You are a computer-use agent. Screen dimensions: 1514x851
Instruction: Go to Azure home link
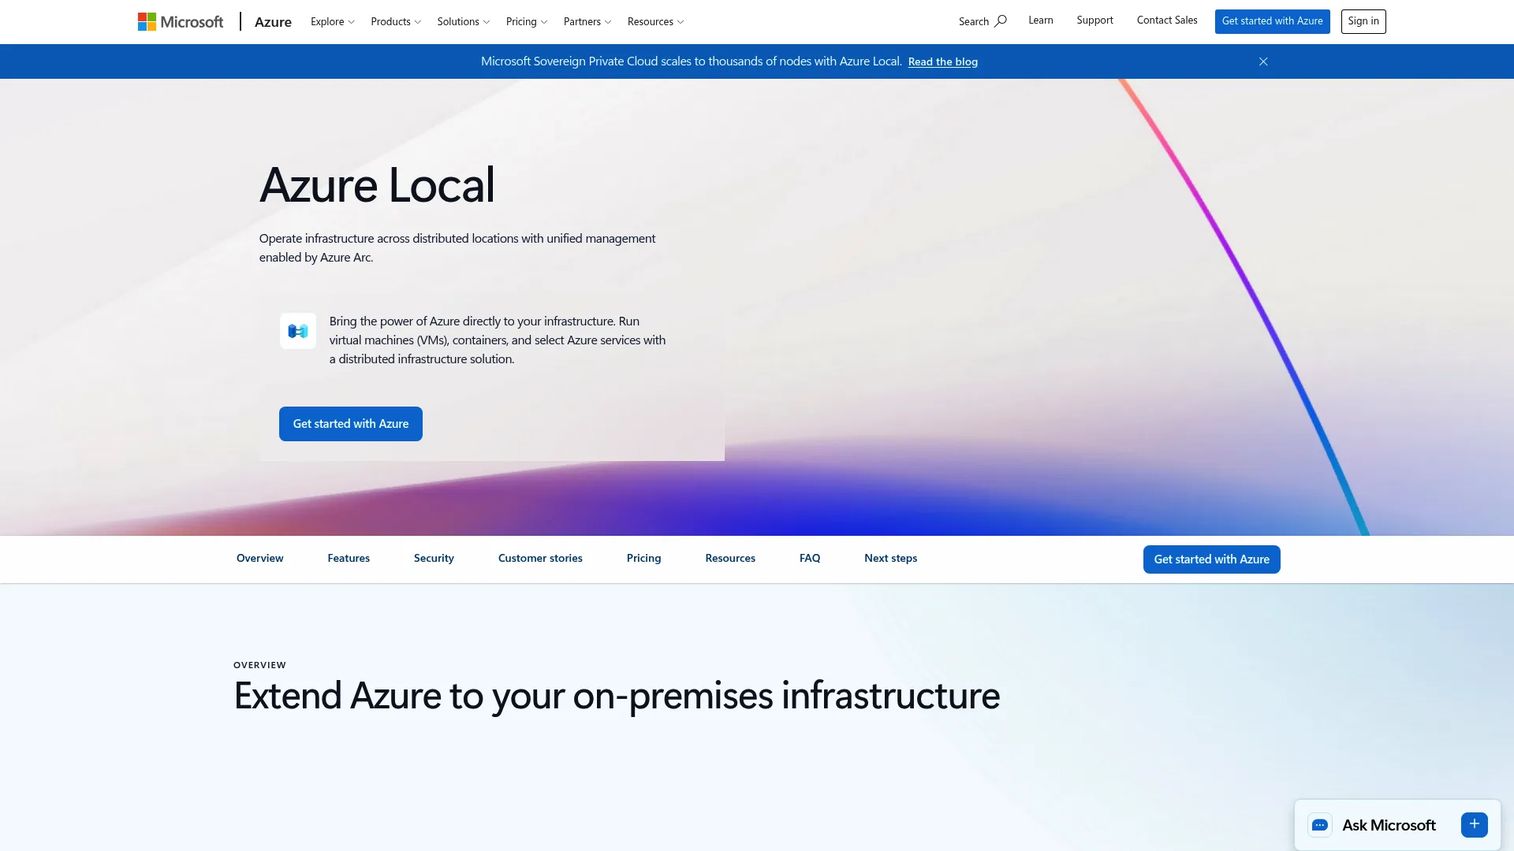[x=273, y=21]
